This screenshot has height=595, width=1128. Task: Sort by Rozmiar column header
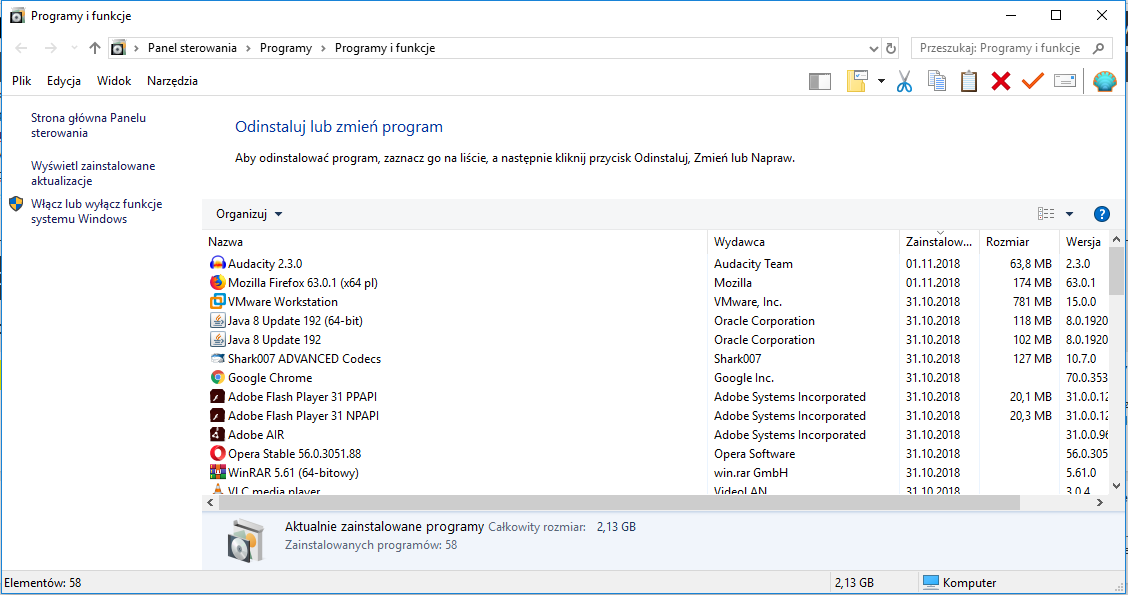[1019, 242]
